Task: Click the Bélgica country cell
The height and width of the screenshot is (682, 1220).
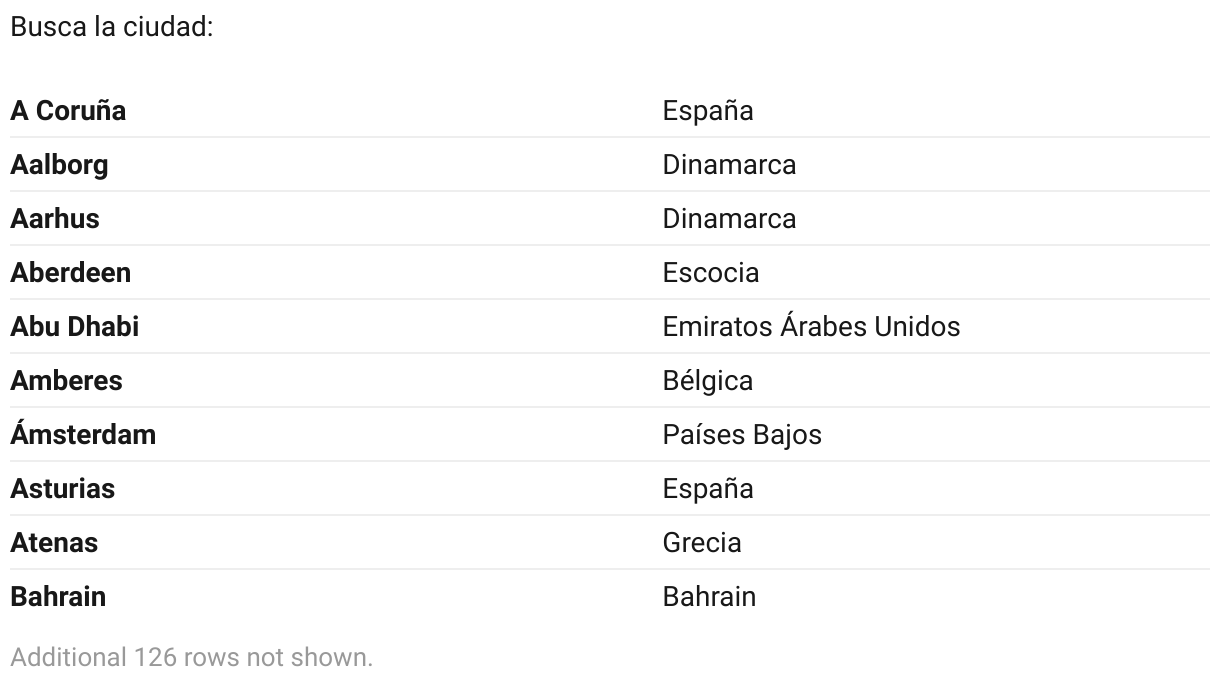Action: pyautogui.click(x=707, y=380)
